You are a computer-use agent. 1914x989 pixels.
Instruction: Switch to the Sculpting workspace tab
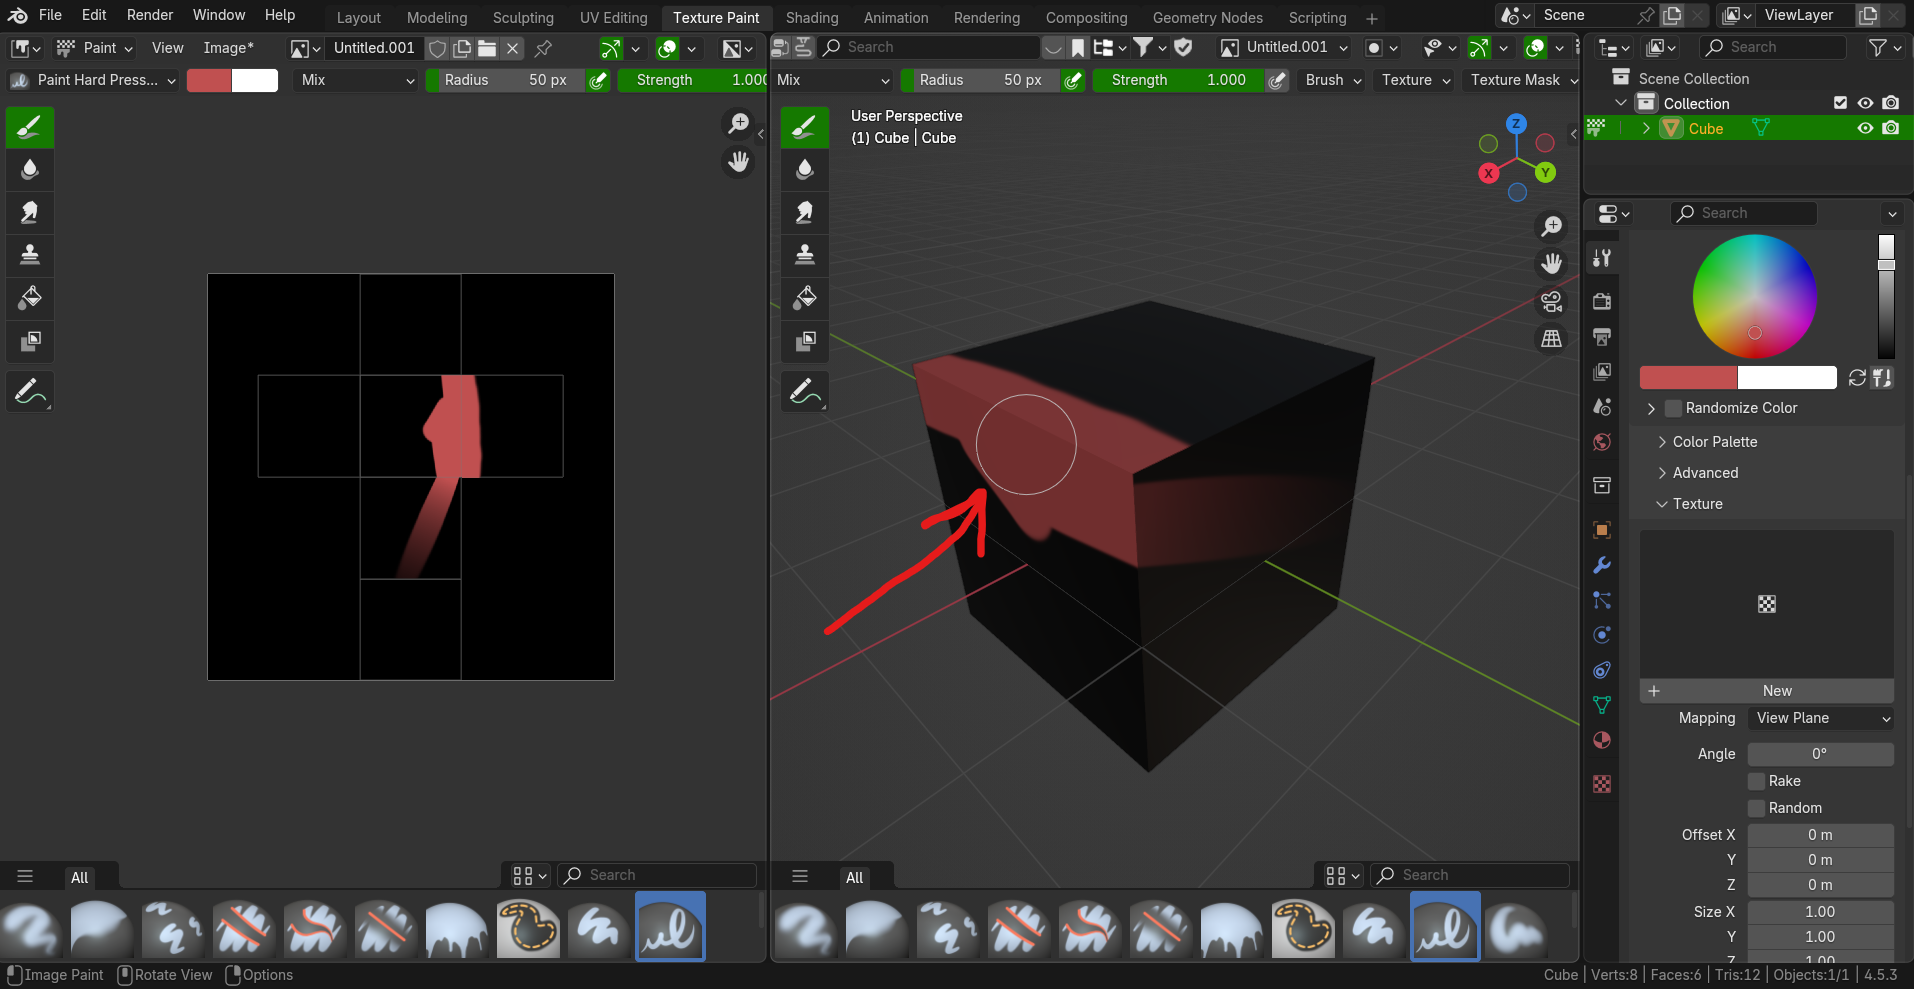[523, 18]
